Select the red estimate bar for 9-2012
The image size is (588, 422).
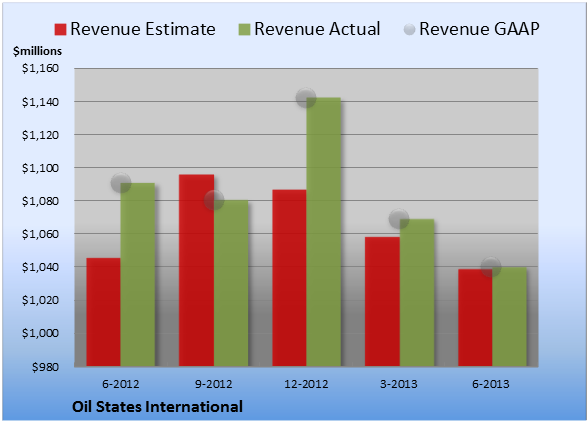click(196, 270)
